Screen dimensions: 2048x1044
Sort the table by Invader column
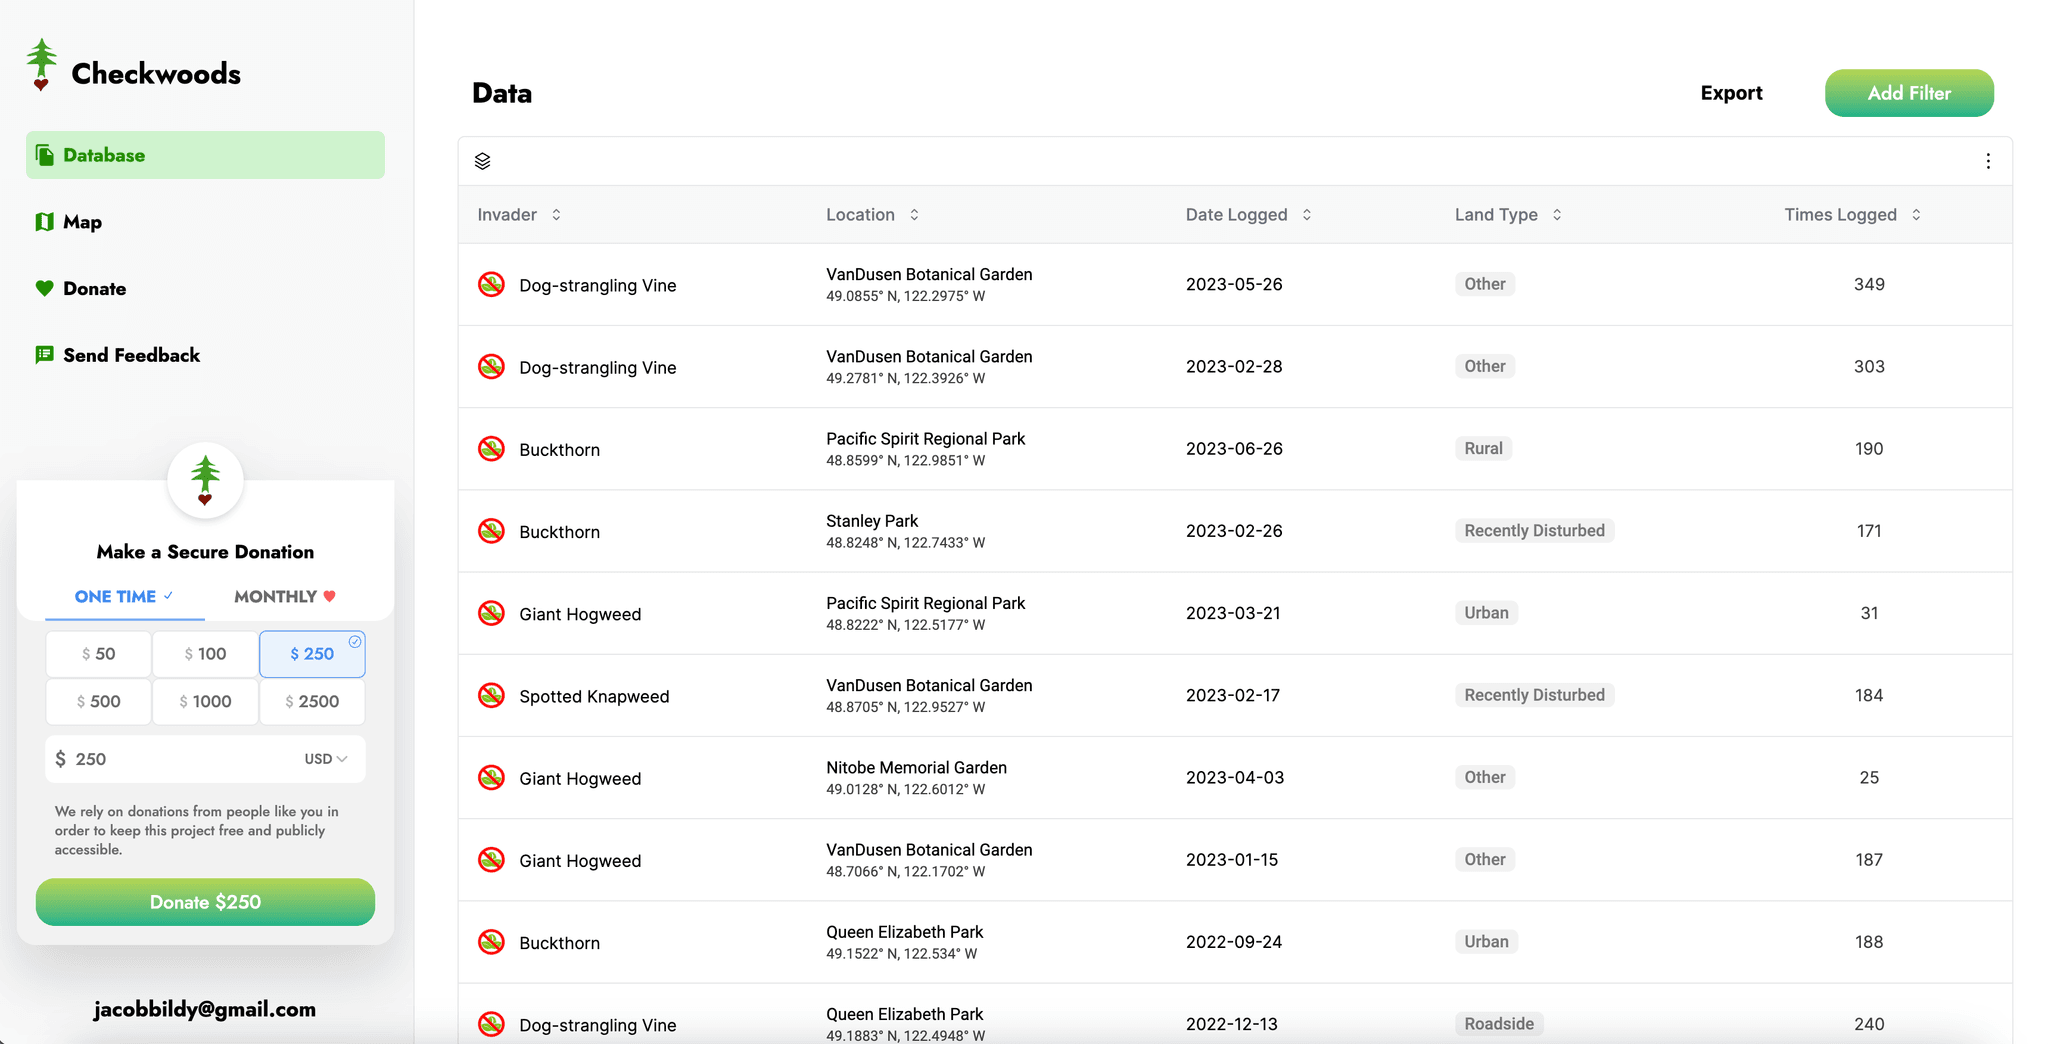click(557, 214)
